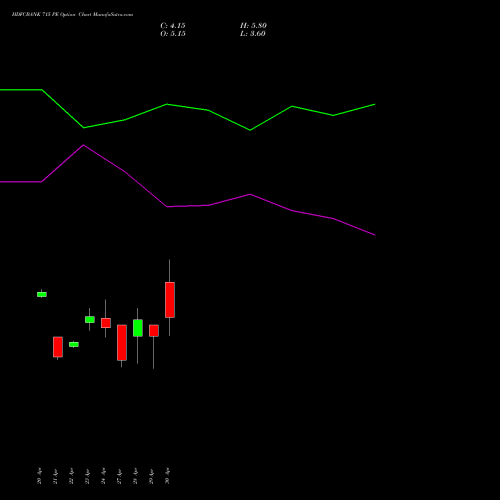Viewport: 500px width, 500px height.
Task: Click the '27 Apr' date label
Action: [x=120, y=476]
